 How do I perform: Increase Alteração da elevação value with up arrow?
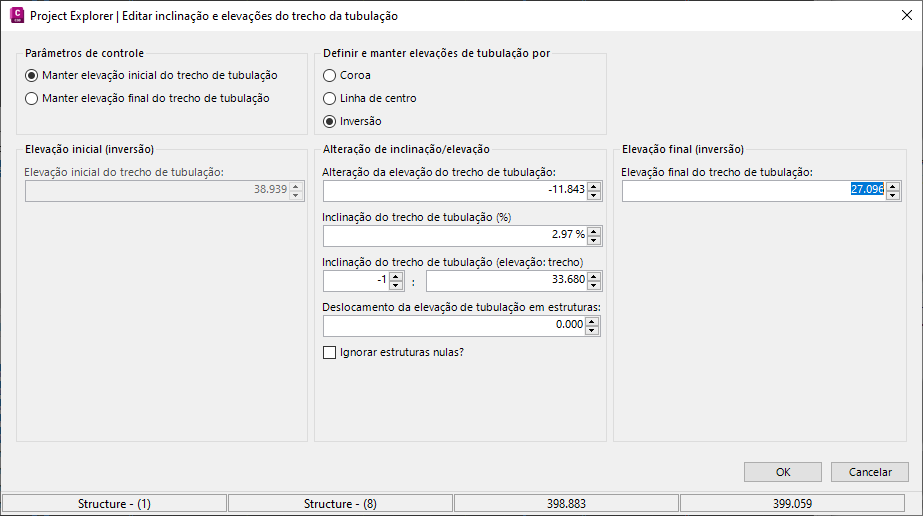[594, 186]
